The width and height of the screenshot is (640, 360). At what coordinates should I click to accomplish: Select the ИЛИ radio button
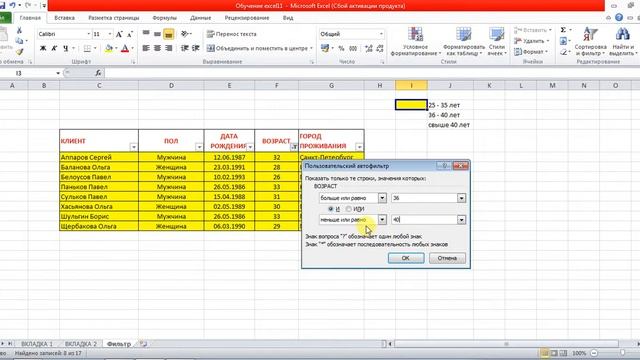tap(349, 209)
